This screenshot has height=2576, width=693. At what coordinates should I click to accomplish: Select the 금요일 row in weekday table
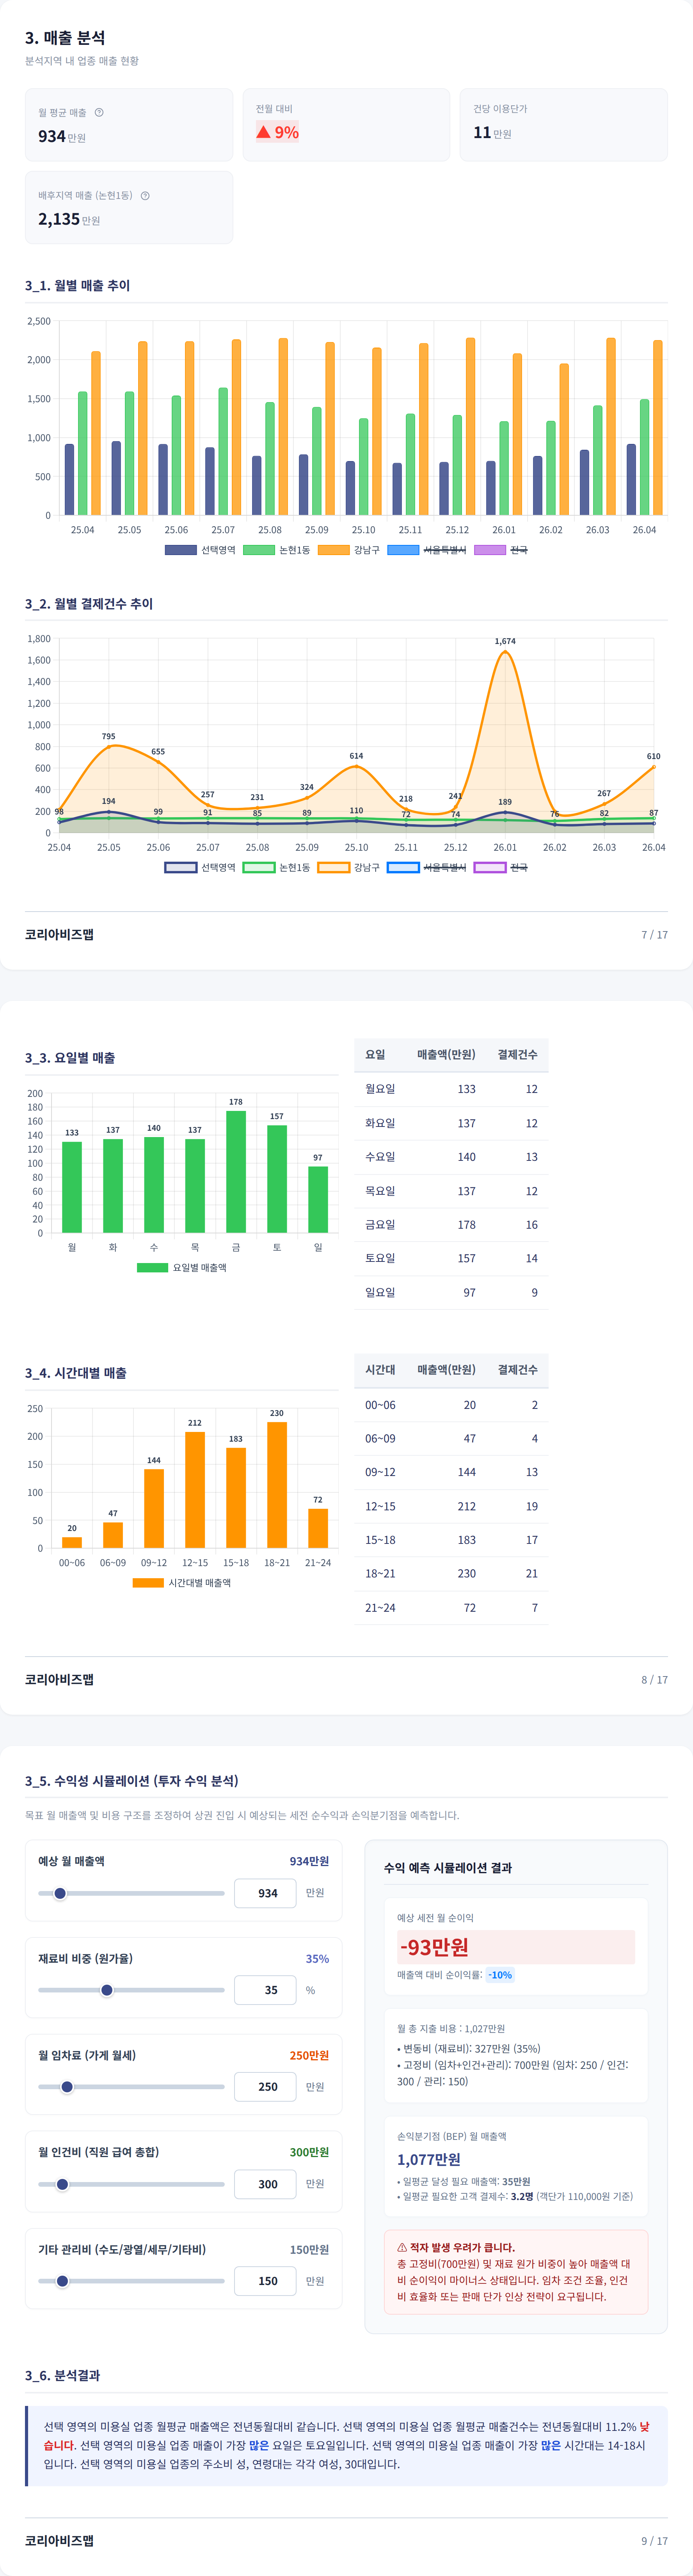[x=451, y=1225]
